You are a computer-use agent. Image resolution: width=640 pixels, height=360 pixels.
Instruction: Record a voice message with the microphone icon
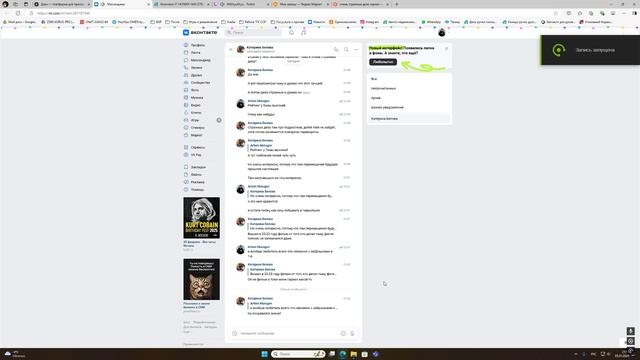(353, 333)
